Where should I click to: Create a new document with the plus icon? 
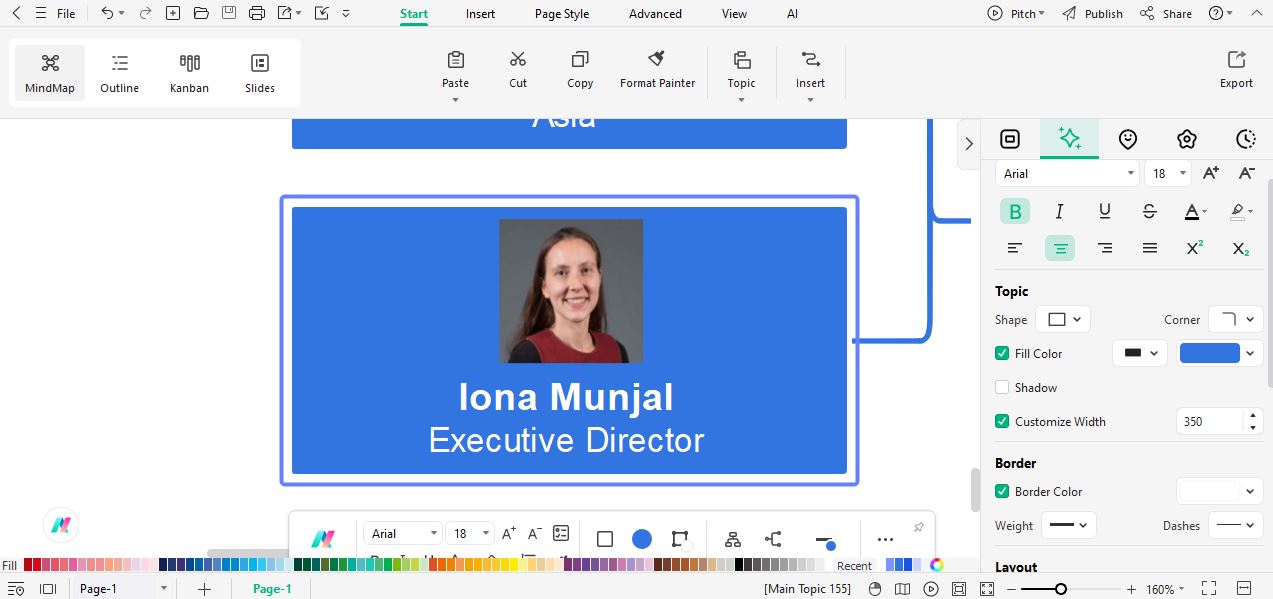pos(173,14)
